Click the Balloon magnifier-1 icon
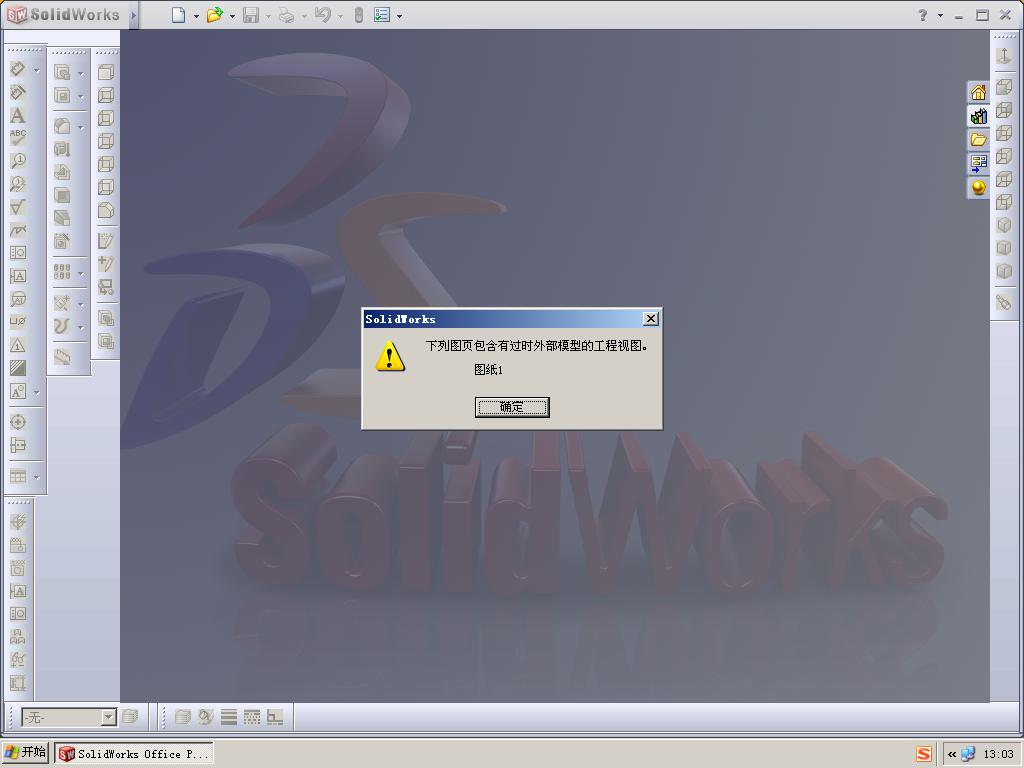 click(x=18, y=161)
